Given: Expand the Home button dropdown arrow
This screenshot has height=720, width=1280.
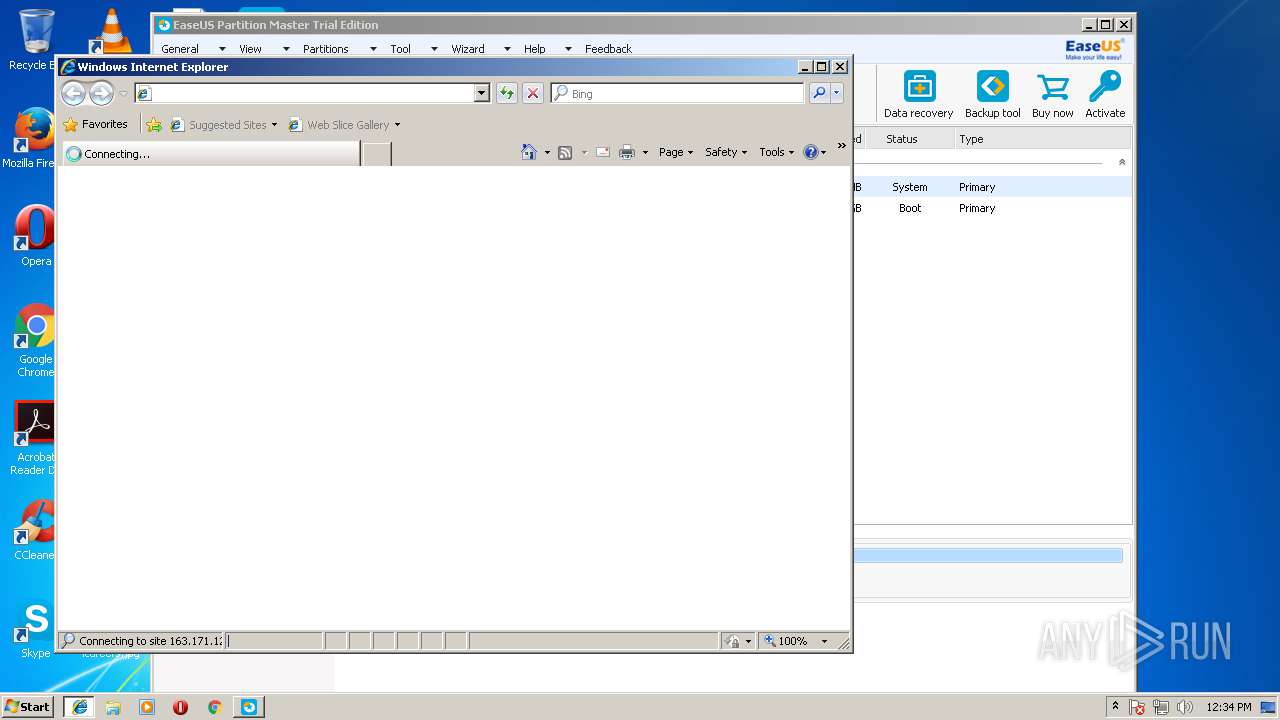Looking at the screenshot, I should point(547,152).
